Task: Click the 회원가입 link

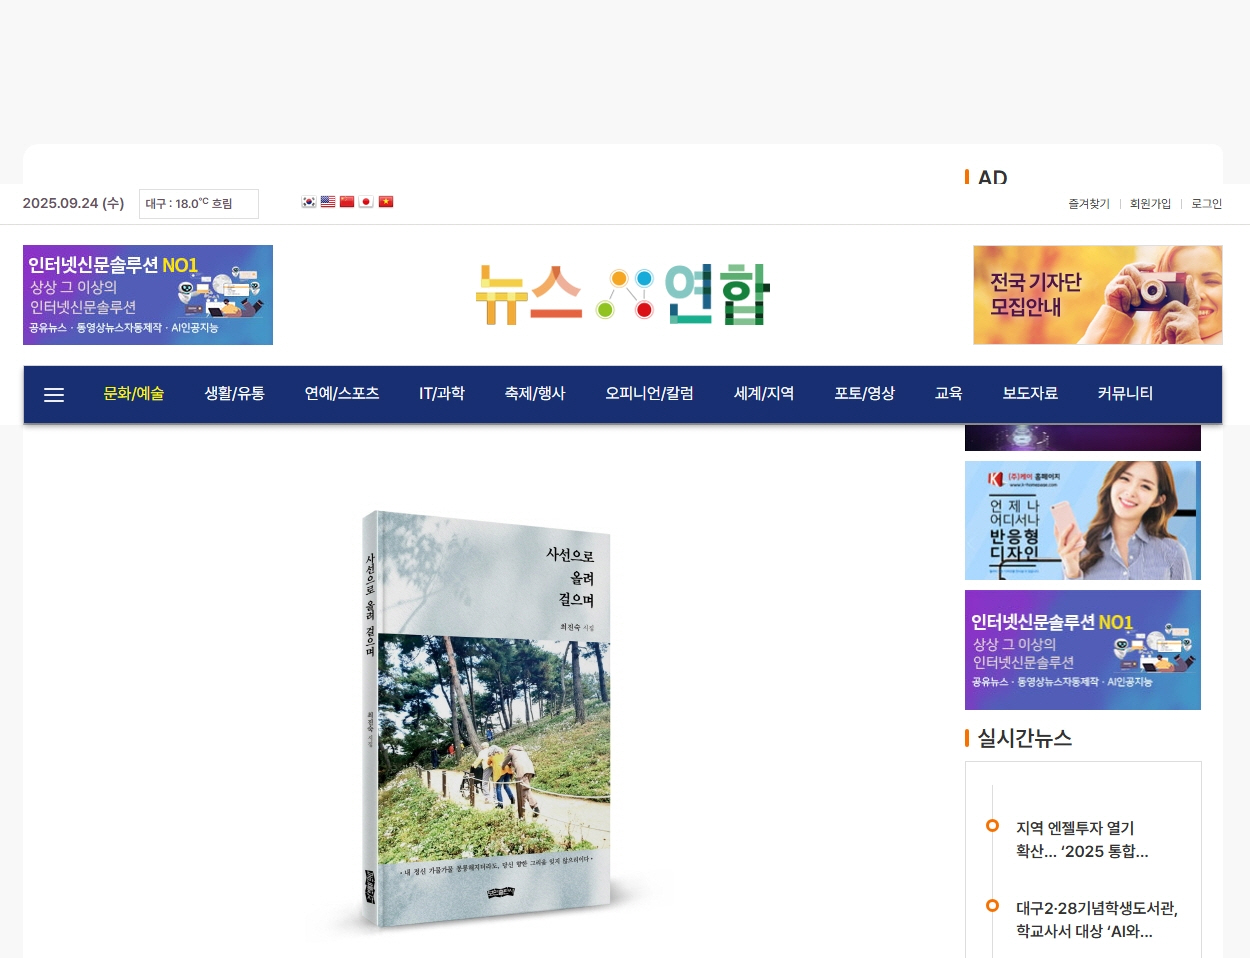Action: point(1150,204)
